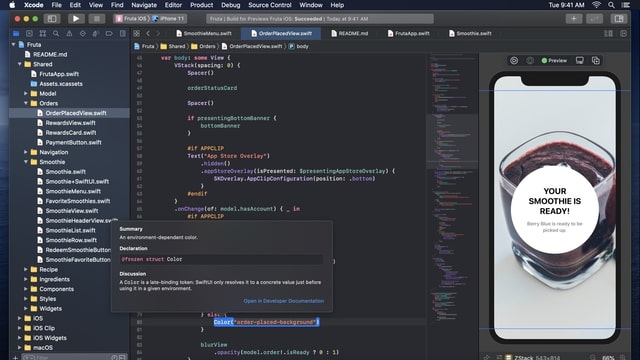This screenshot has height=360, width=640.
Task: Open the related items grid menu
Action: pos(137,33)
